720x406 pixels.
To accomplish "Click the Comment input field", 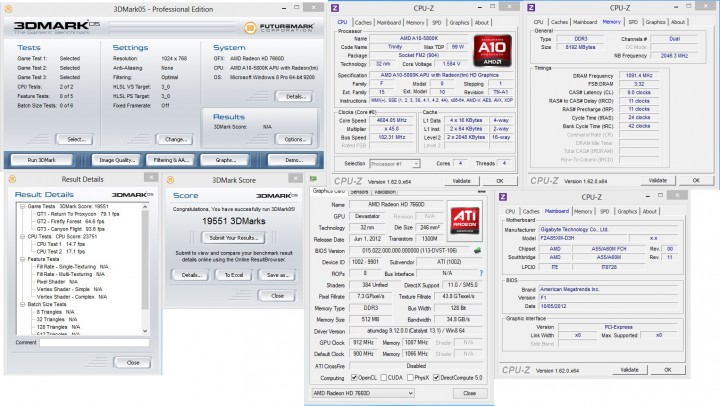I will point(94,343).
